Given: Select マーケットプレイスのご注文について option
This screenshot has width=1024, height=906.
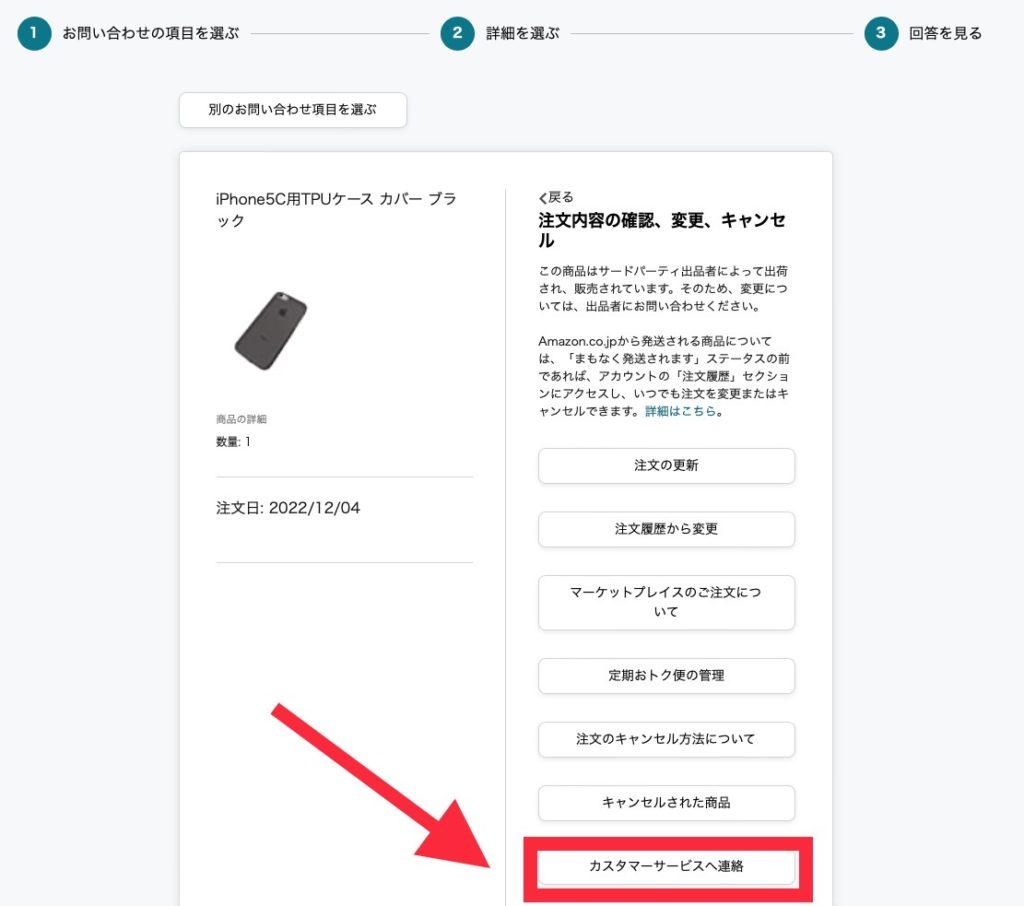Looking at the screenshot, I should [x=666, y=602].
